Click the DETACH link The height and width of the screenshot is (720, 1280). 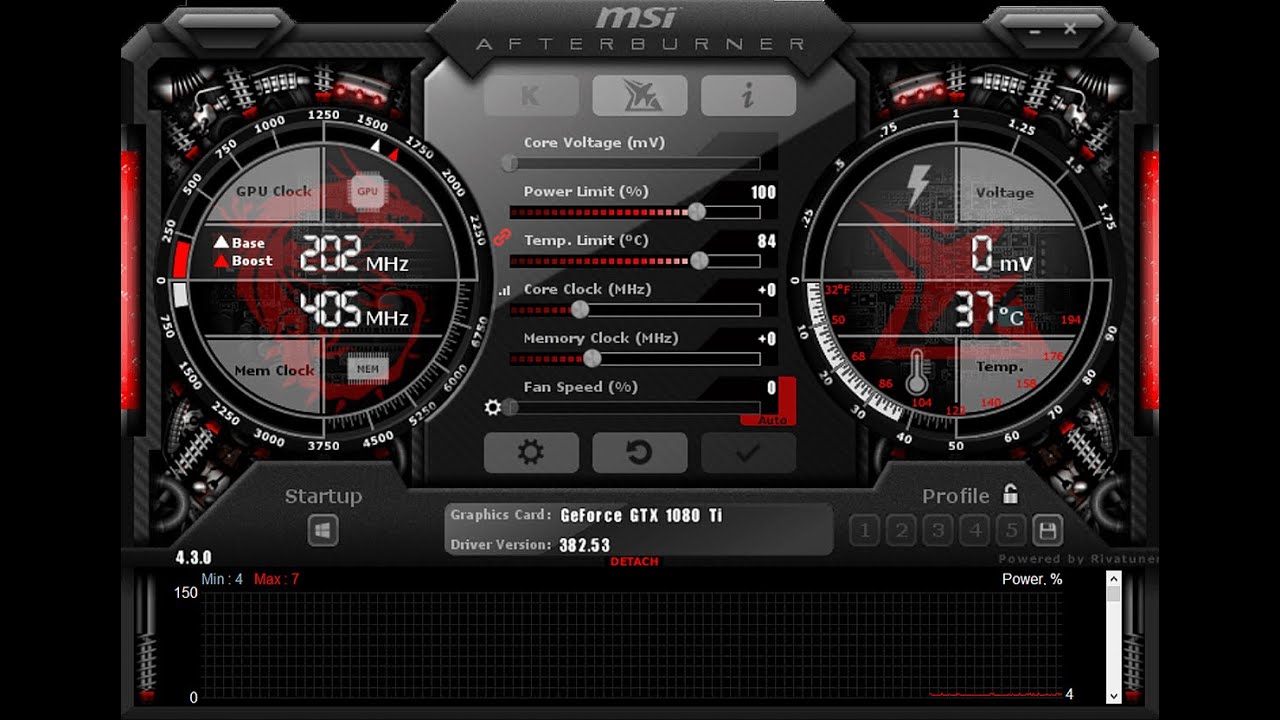(634, 562)
